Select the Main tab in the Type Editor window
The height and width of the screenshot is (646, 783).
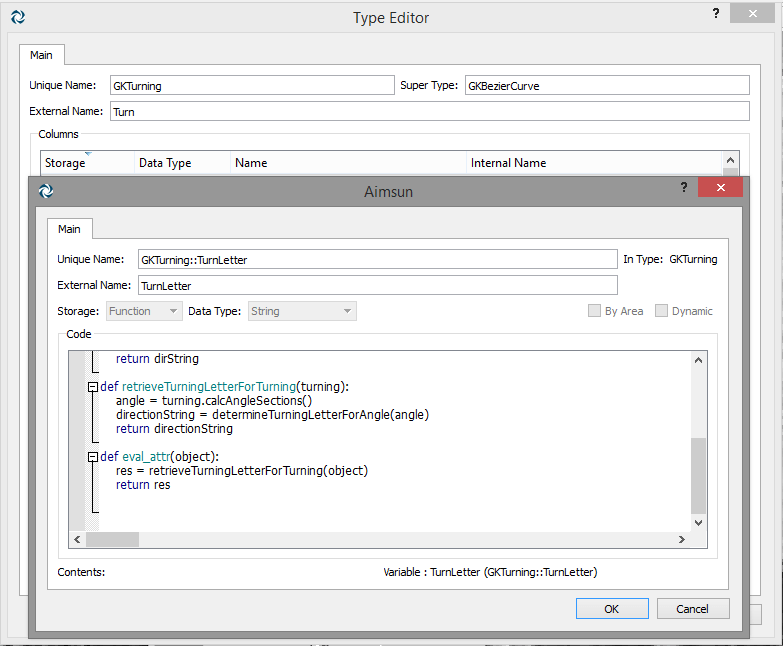41,55
